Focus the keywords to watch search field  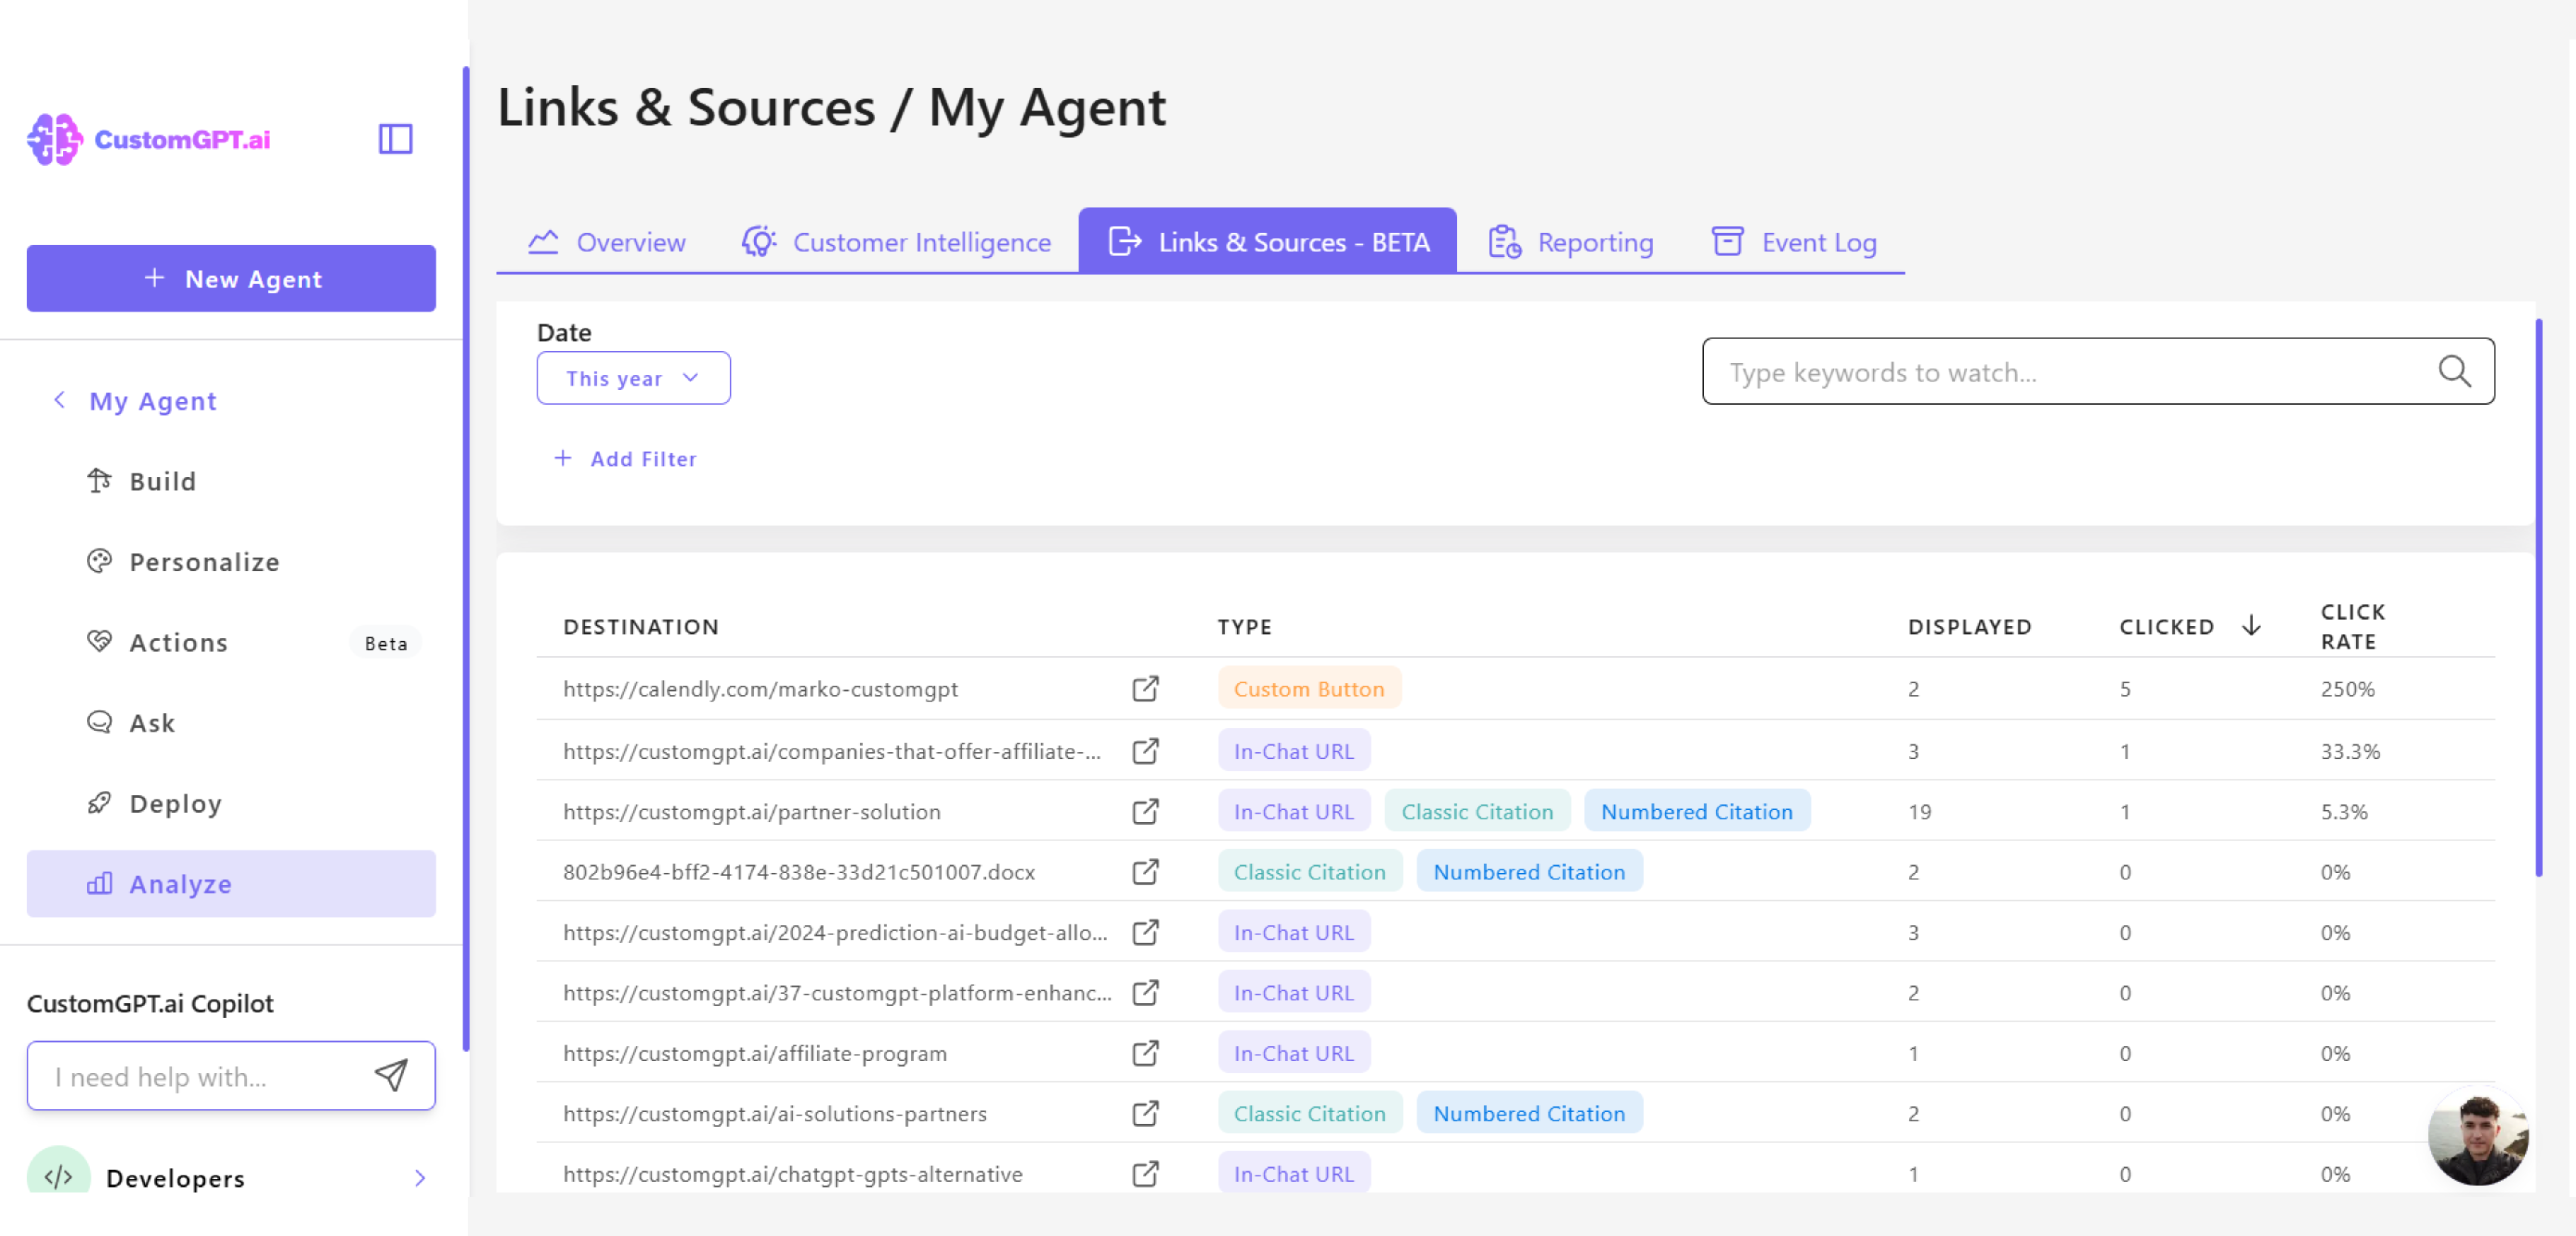tap(2070, 371)
